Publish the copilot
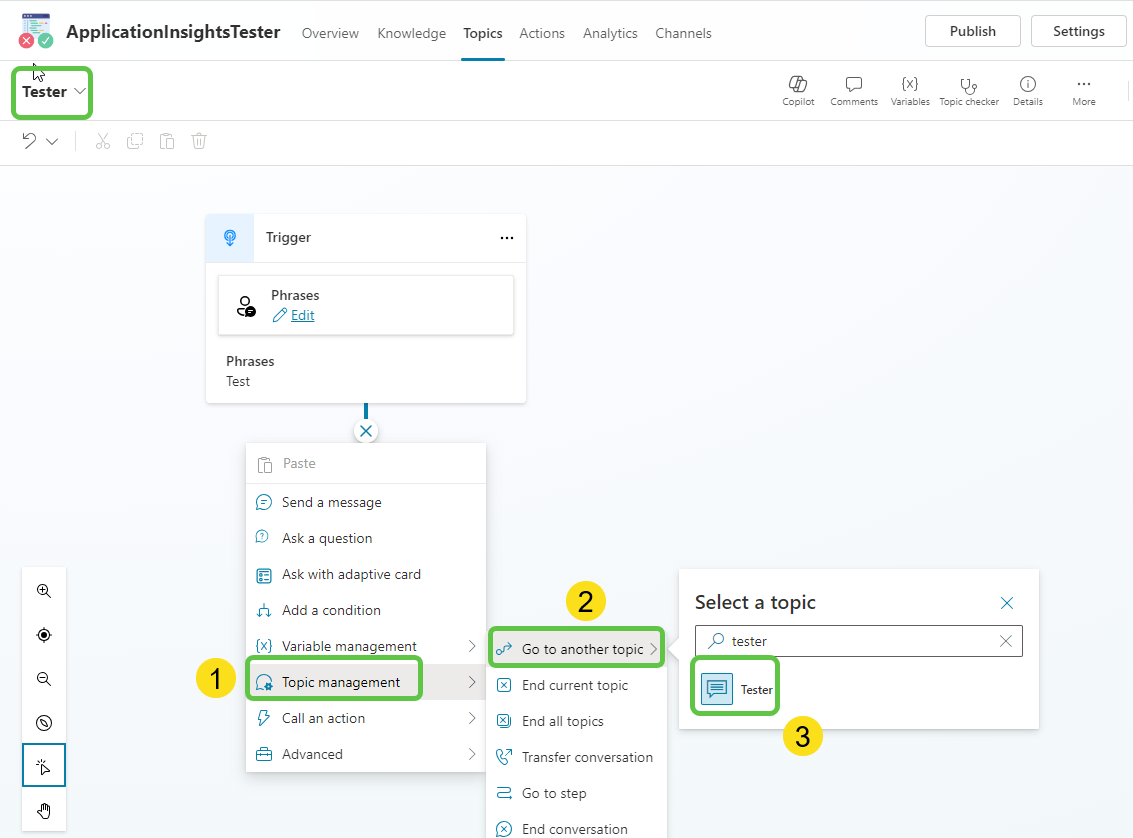 pos(971,31)
